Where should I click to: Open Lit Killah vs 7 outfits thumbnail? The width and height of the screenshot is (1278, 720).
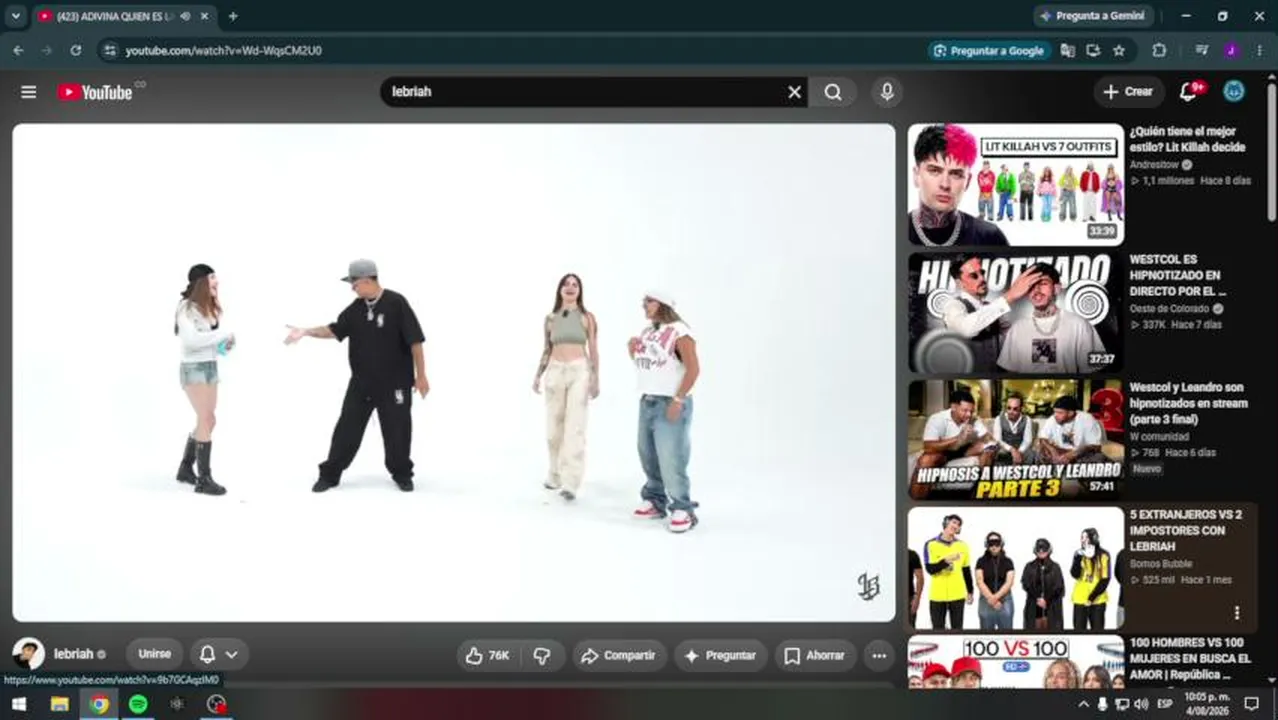[x=1015, y=184]
